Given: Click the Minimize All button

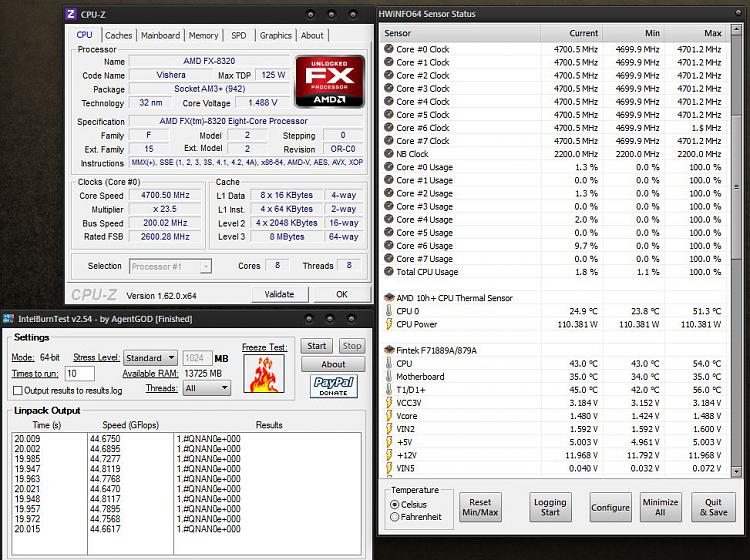Looking at the screenshot, I should coord(661,507).
